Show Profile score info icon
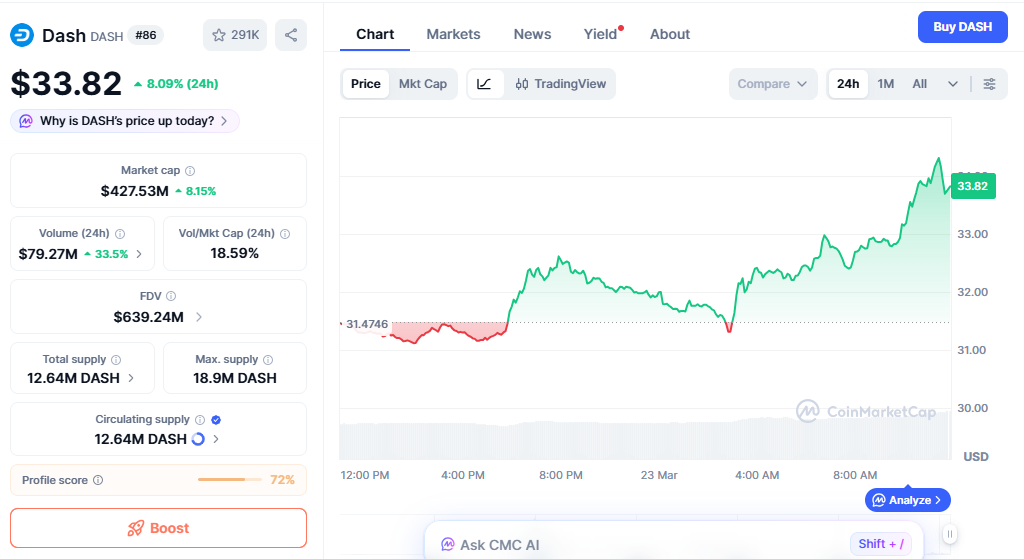 point(98,481)
